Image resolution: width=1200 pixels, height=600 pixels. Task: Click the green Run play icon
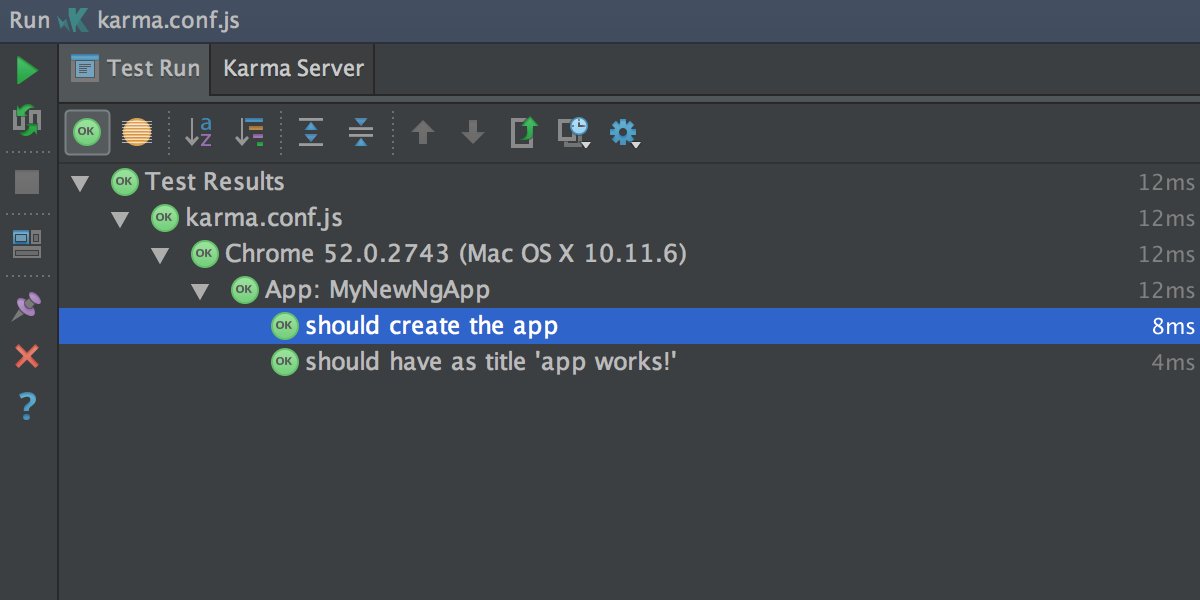coord(27,71)
